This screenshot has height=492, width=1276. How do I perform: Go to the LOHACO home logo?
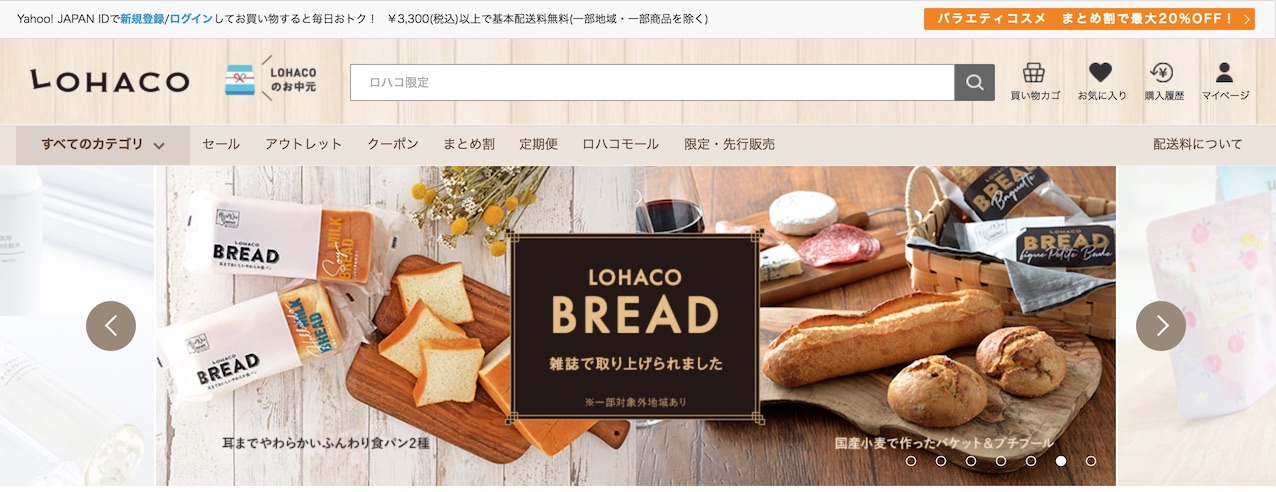point(109,81)
